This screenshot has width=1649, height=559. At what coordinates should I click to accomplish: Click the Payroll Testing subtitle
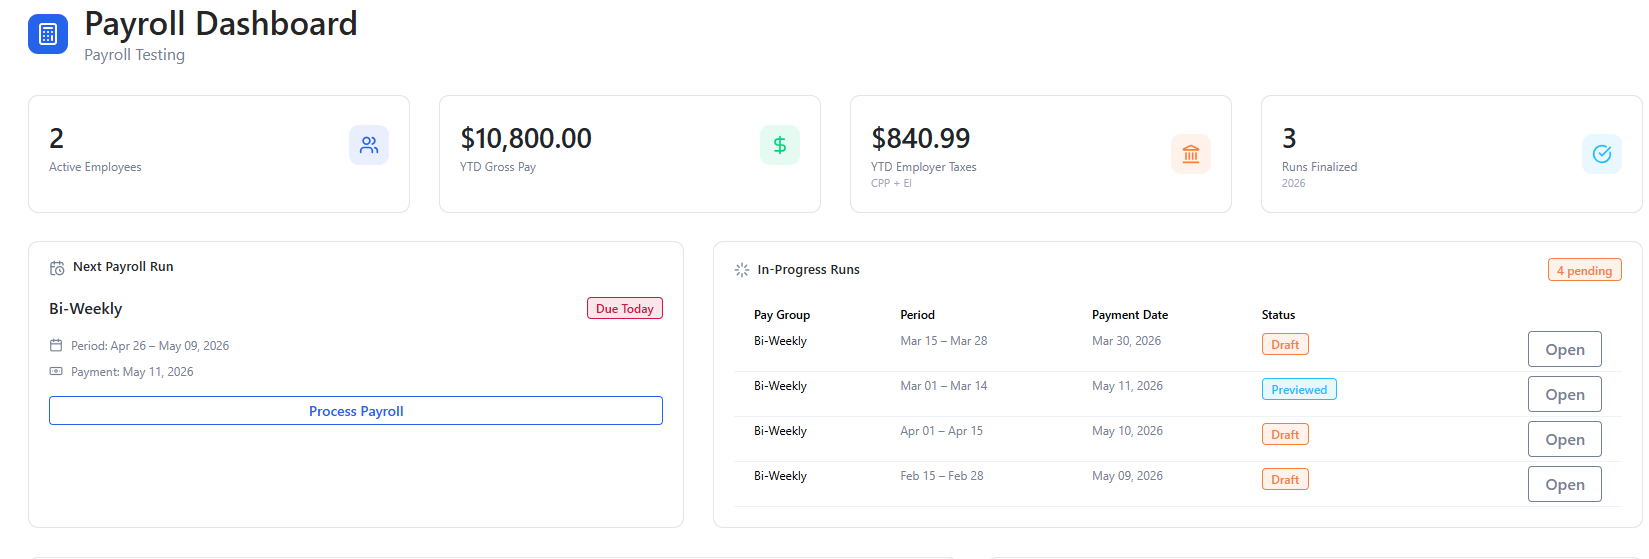(134, 55)
